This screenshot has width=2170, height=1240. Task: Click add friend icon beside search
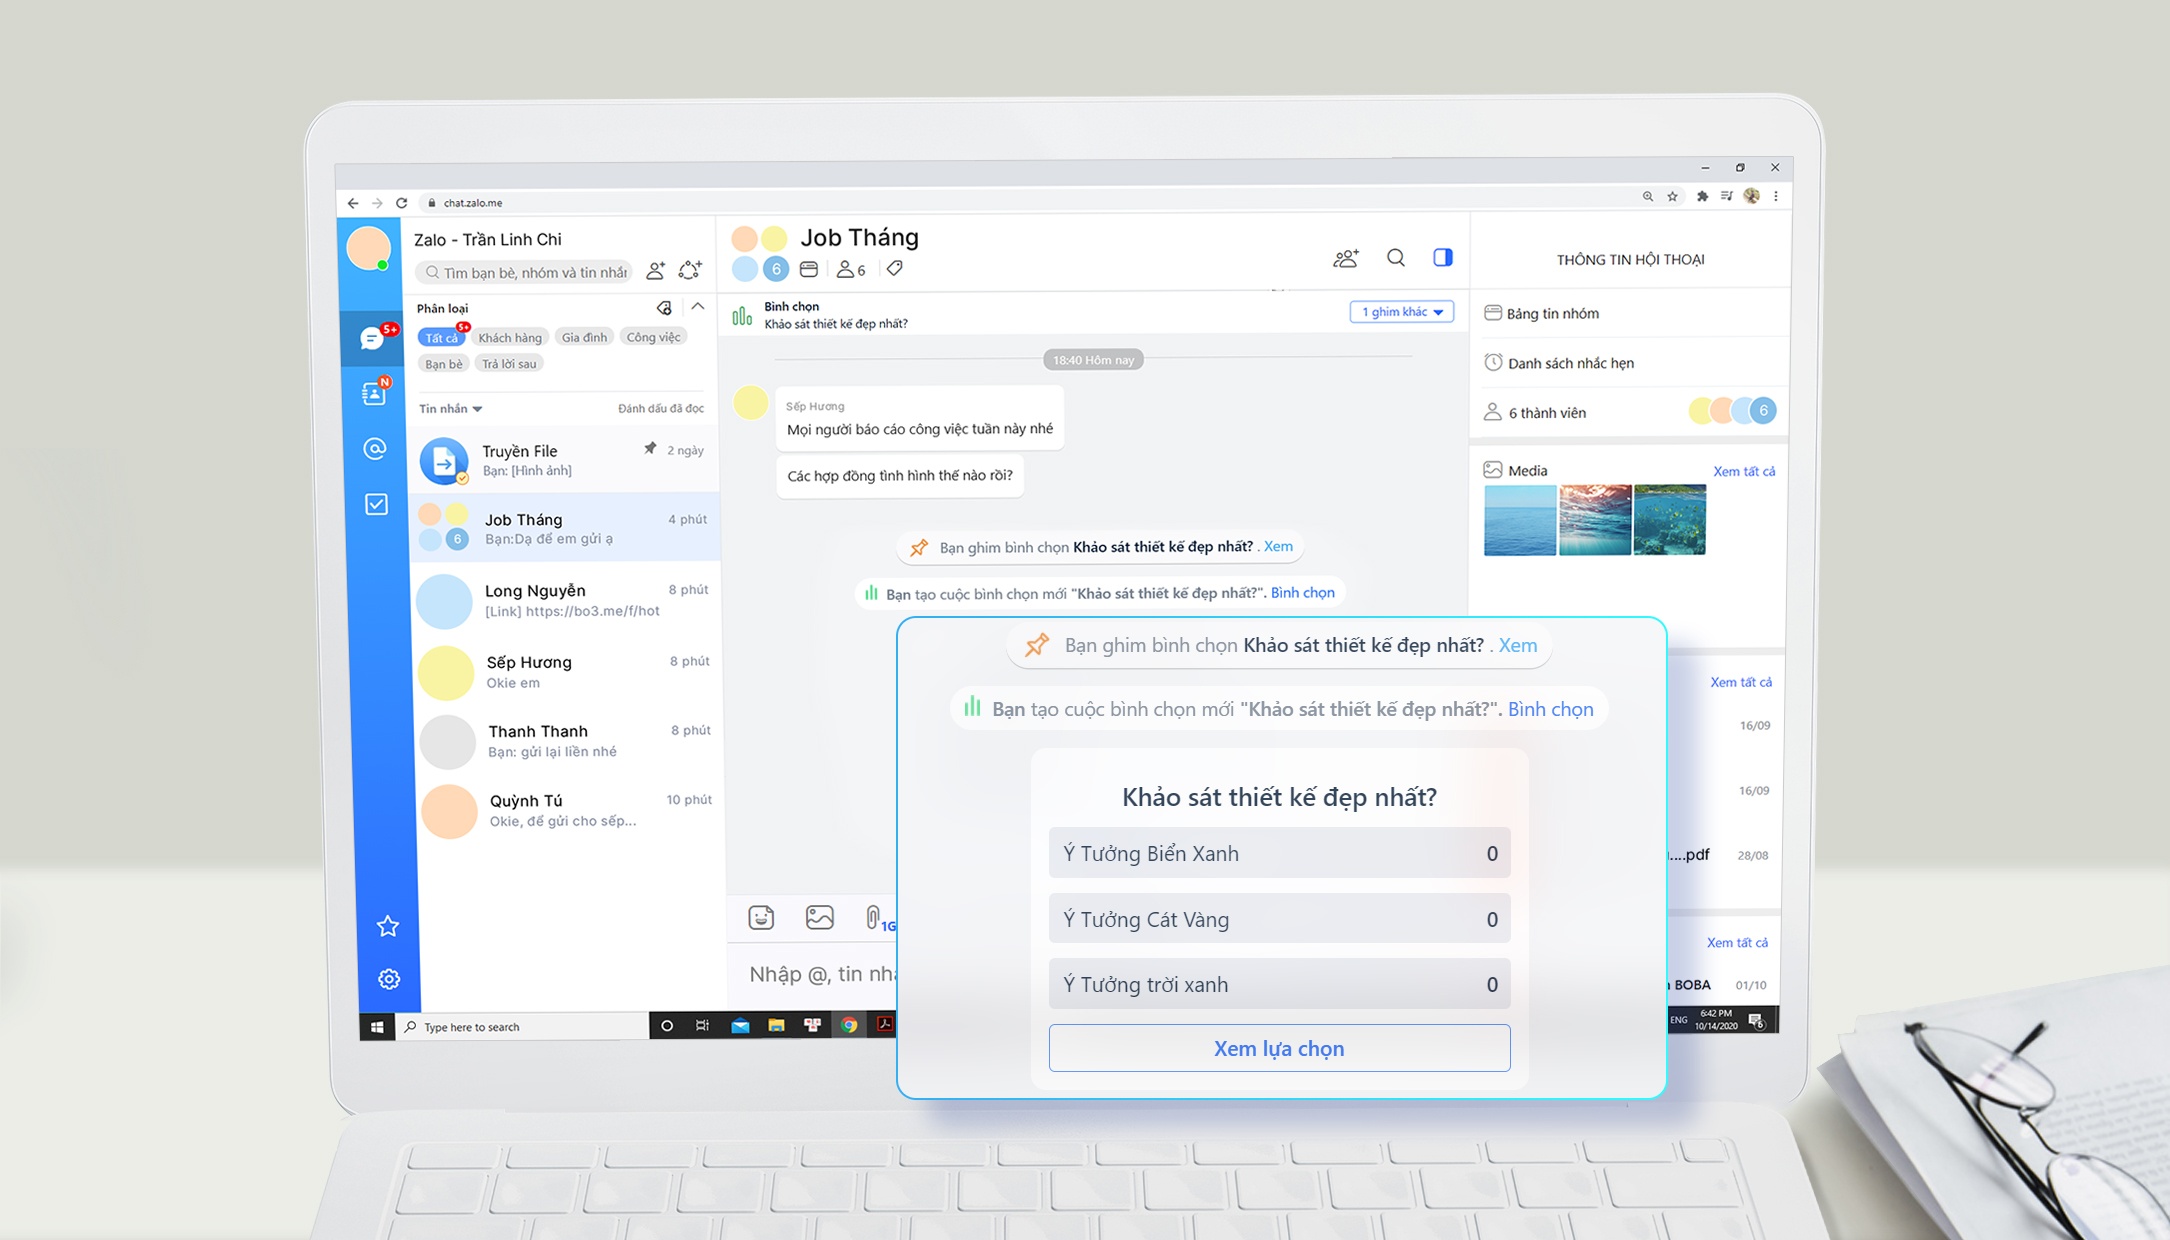pos(655,271)
